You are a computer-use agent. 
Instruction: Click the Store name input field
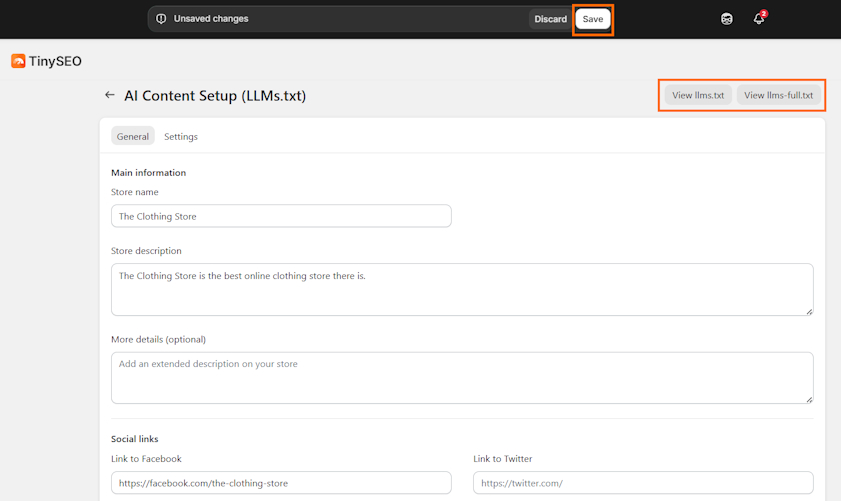[x=281, y=216]
